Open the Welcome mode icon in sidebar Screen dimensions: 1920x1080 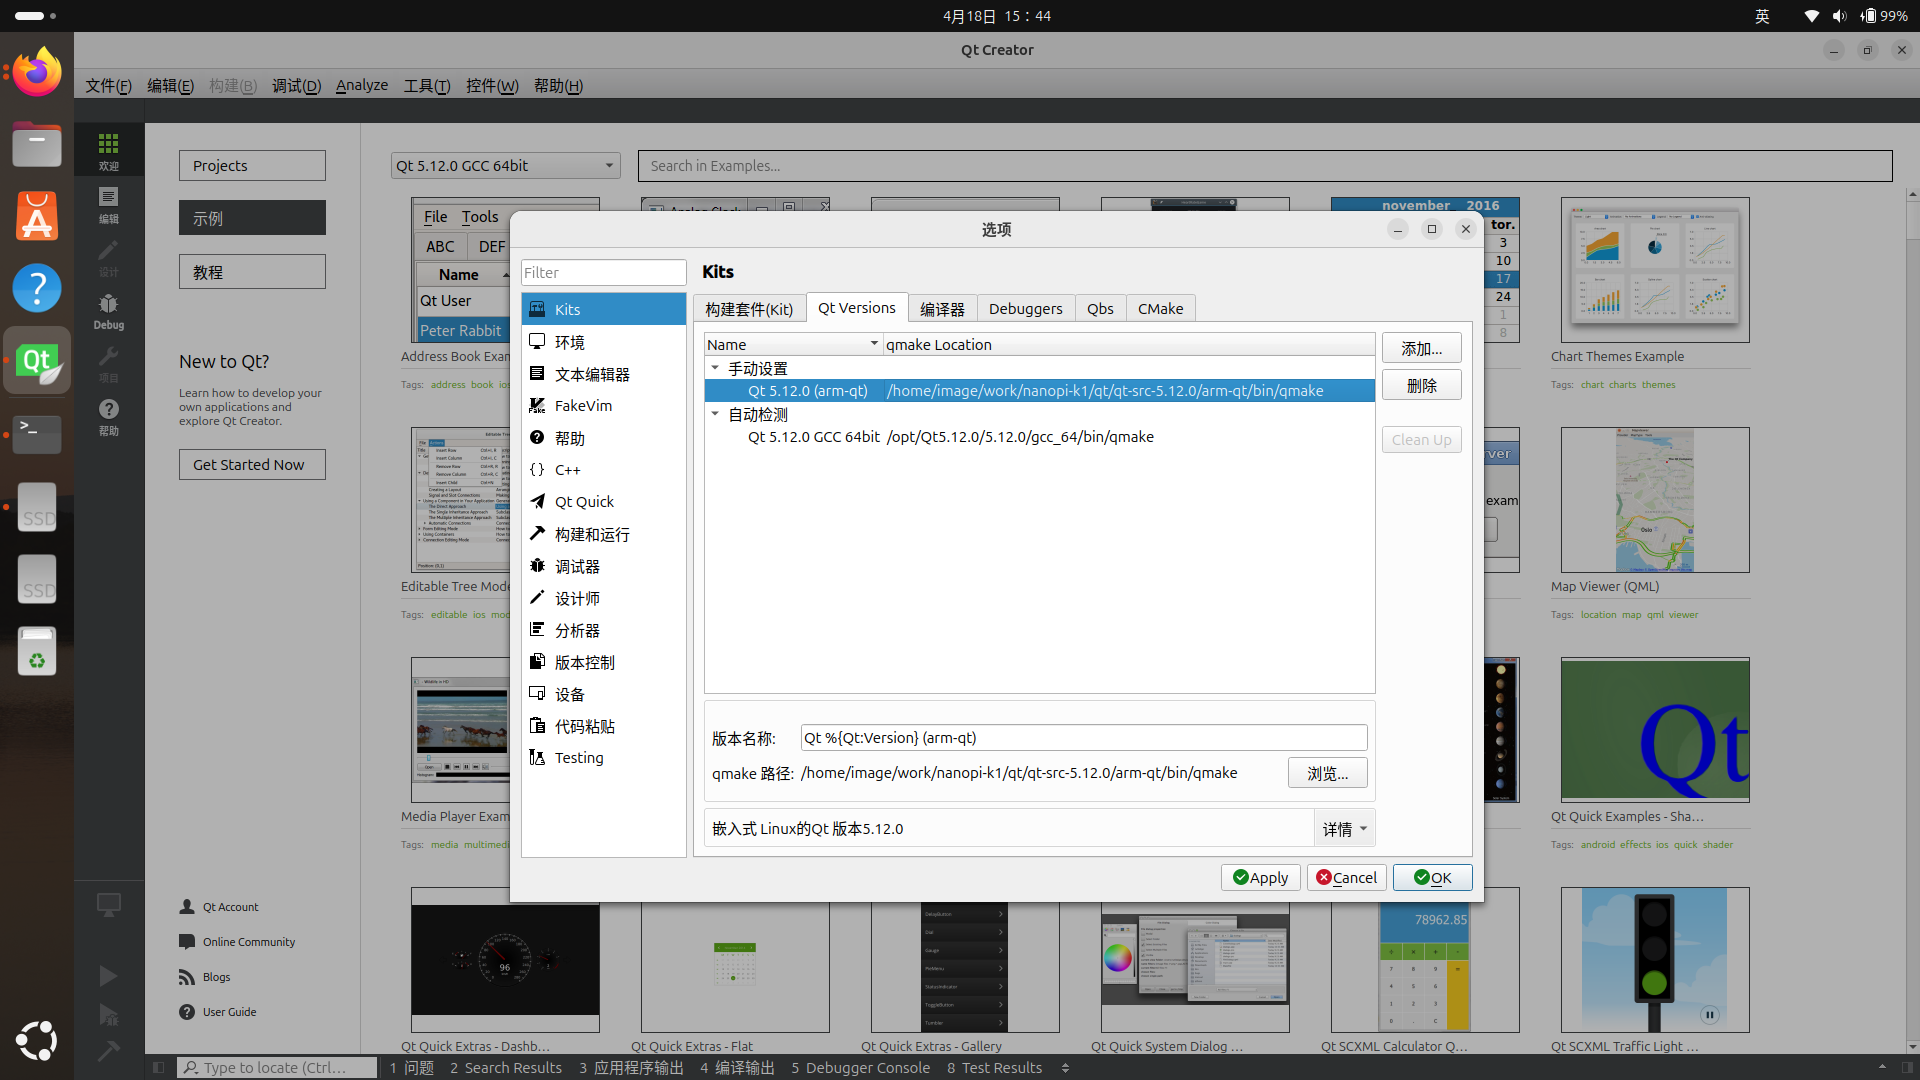point(108,151)
